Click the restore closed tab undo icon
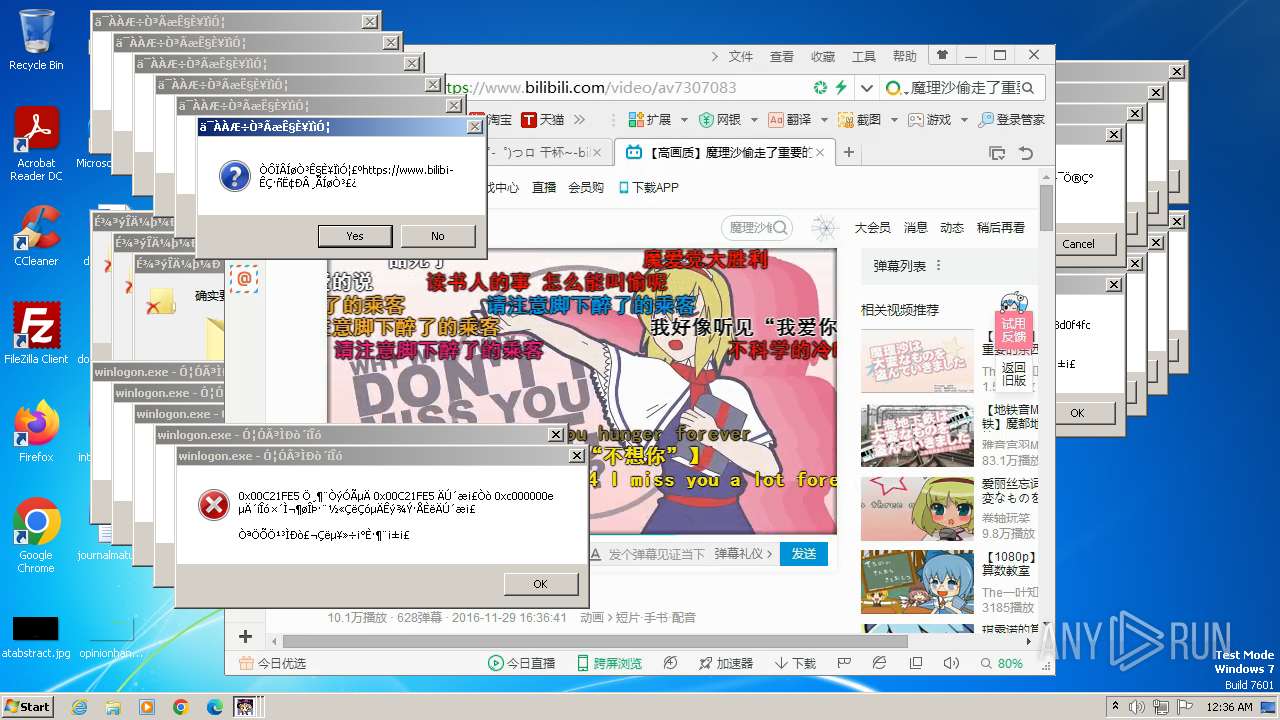Screen dimensions: 1280x720 pyautogui.click(x=1026, y=153)
